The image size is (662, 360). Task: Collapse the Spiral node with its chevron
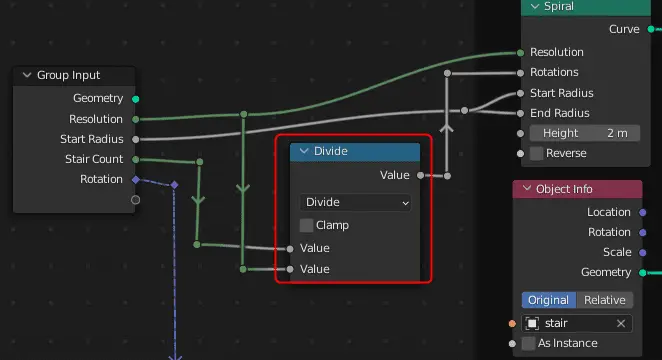(535, 6)
